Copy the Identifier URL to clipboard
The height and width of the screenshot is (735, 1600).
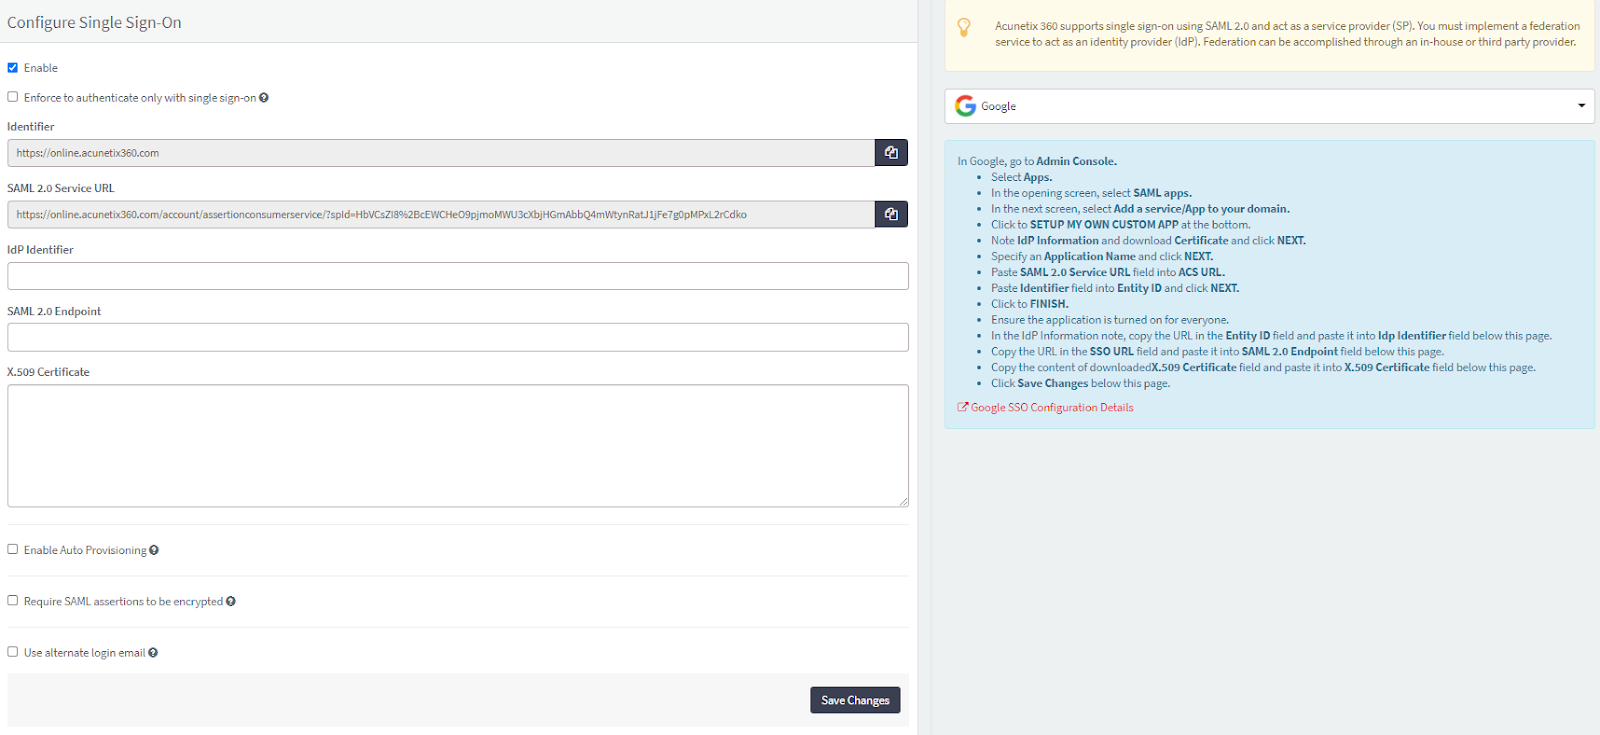891,153
